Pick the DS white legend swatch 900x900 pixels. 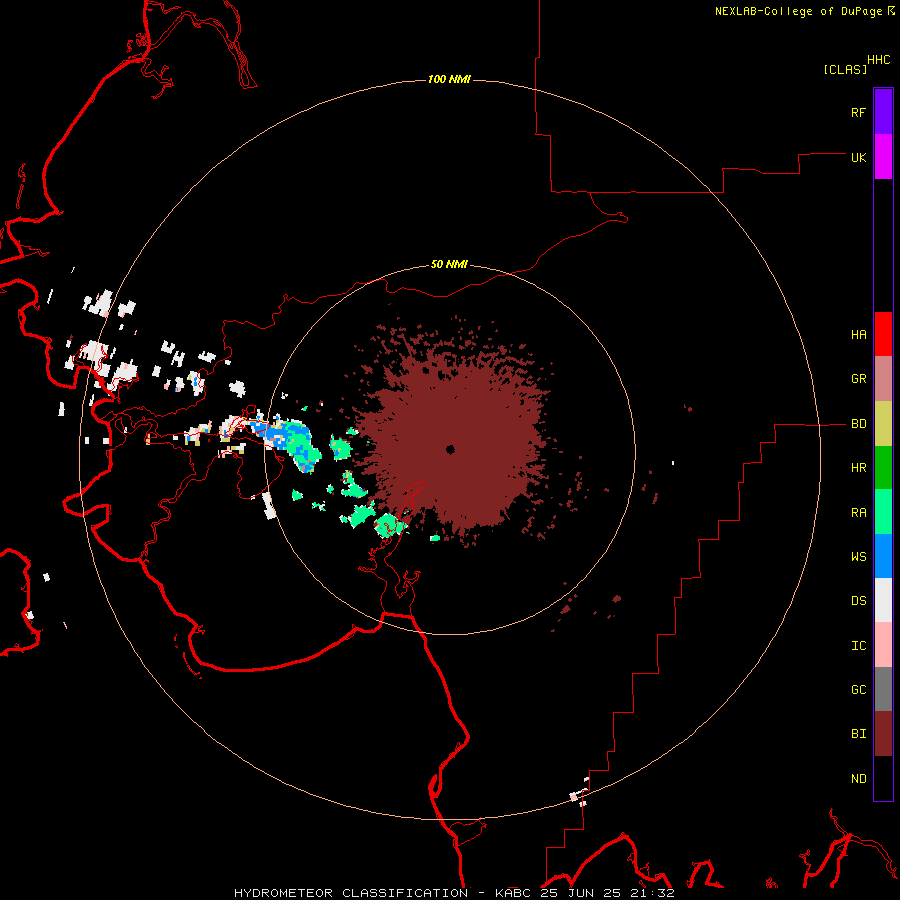[x=883, y=600]
